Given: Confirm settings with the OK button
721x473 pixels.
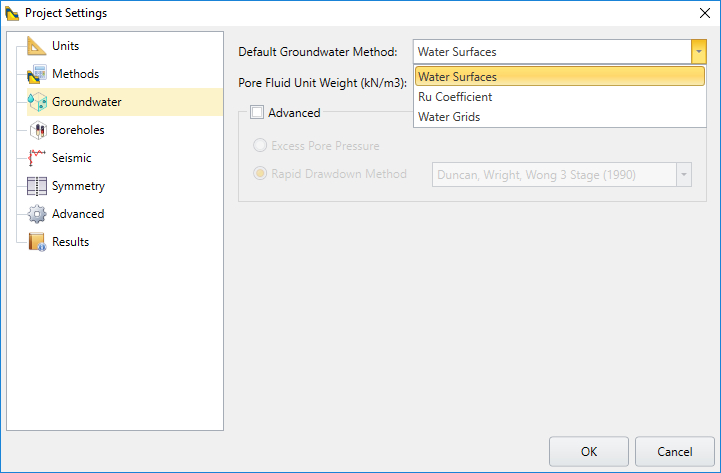Looking at the screenshot, I should tap(589, 451).
